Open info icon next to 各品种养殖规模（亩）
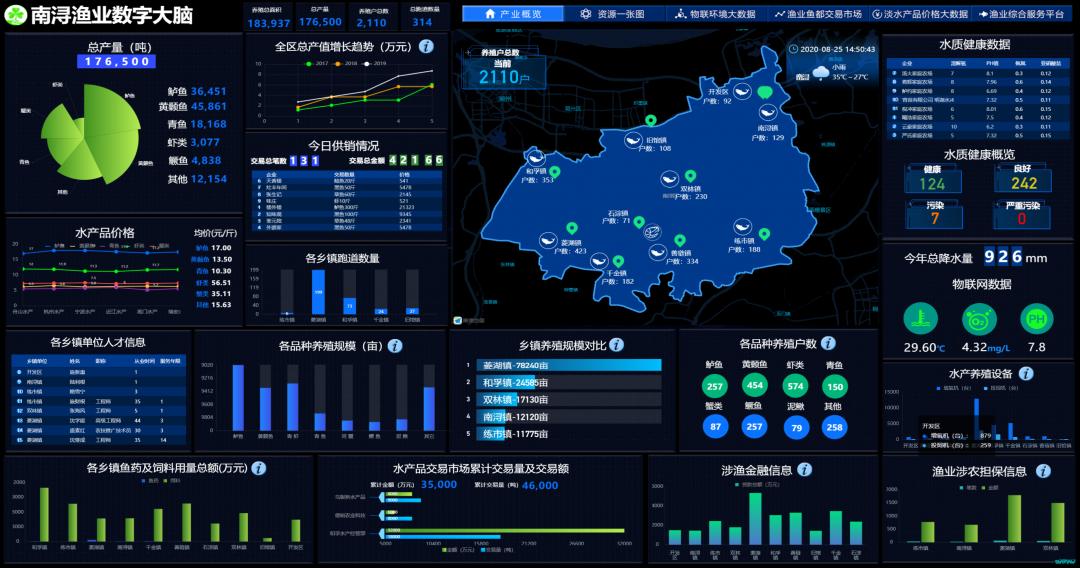This screenshot has height=568, width=1080. click(x=395, y=346)
